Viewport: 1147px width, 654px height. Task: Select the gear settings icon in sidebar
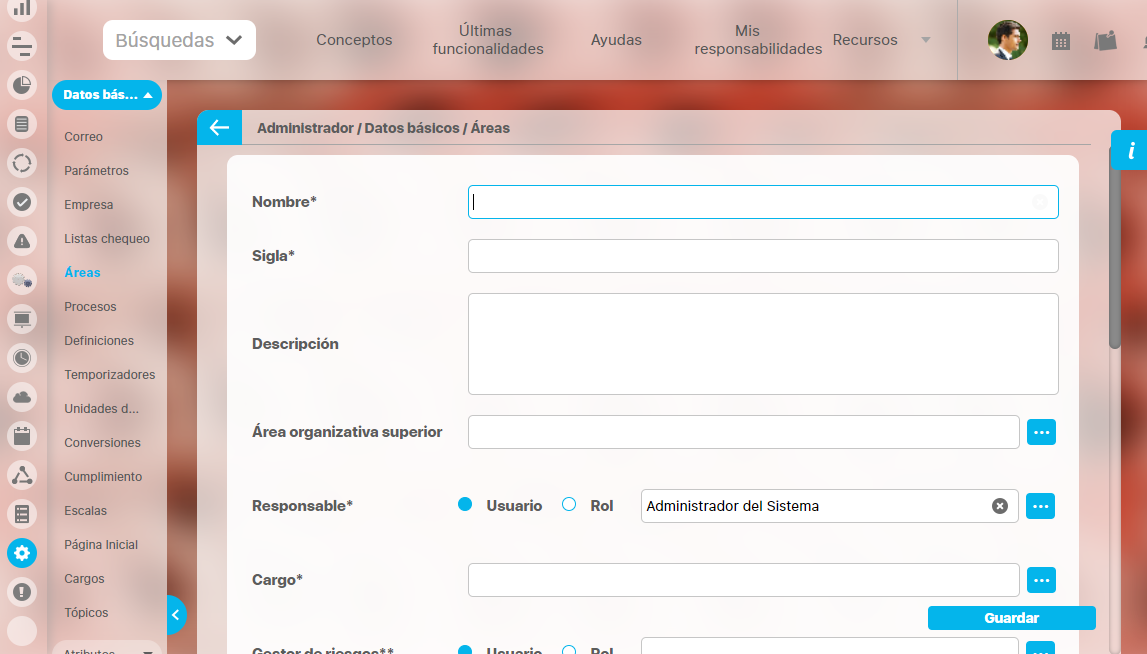tap(22, 553)
